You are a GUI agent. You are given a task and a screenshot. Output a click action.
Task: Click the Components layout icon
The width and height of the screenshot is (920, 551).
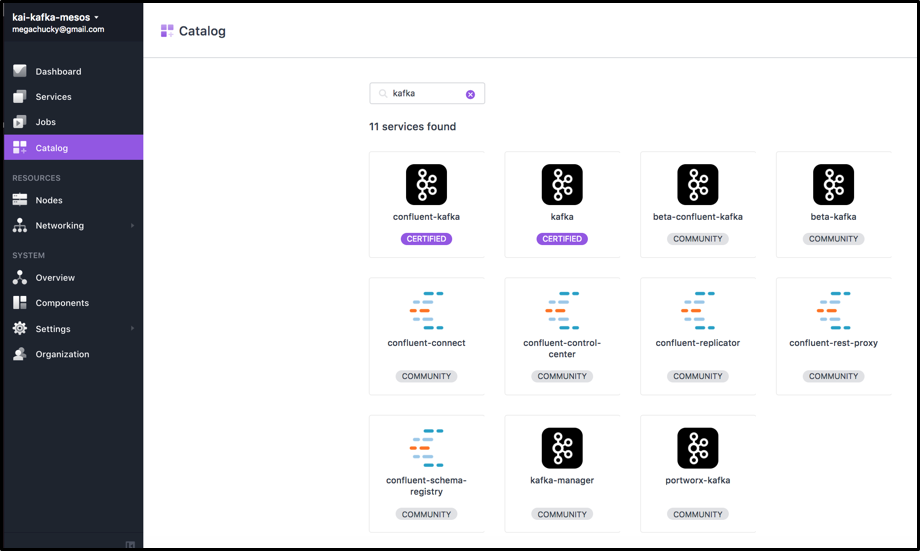pos(20,303)
